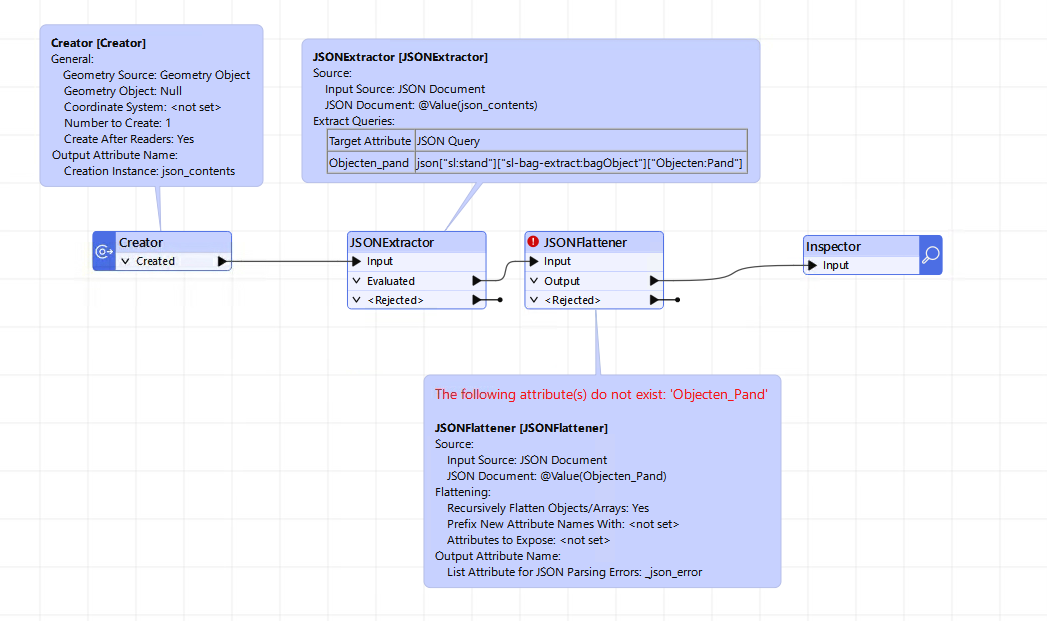Click the JSONFlattener Input port arrow
The image size is (1047, 621).
[x=534, y=261]
